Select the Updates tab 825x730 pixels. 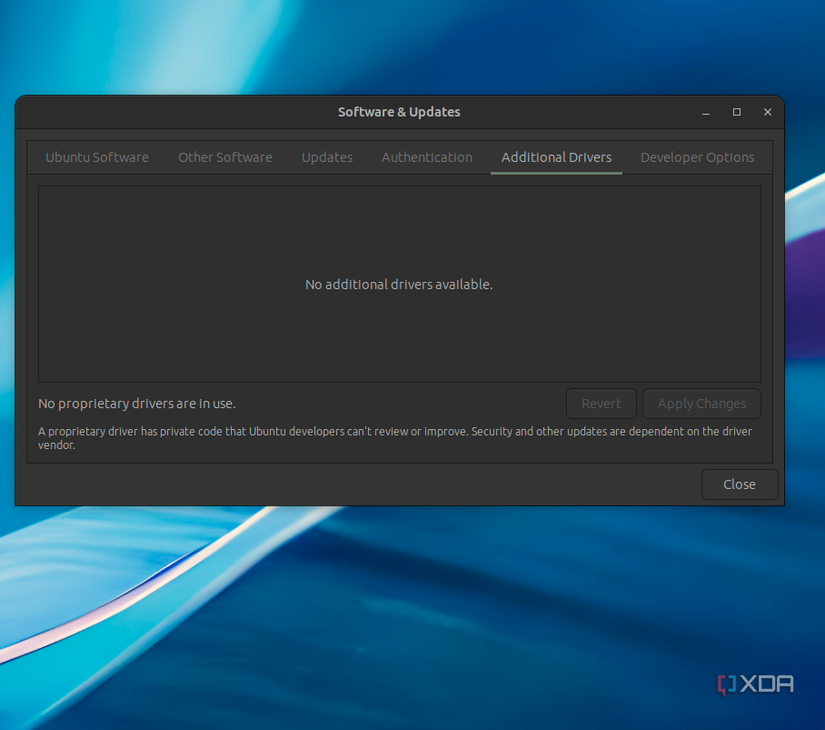[x=327, y=157]
